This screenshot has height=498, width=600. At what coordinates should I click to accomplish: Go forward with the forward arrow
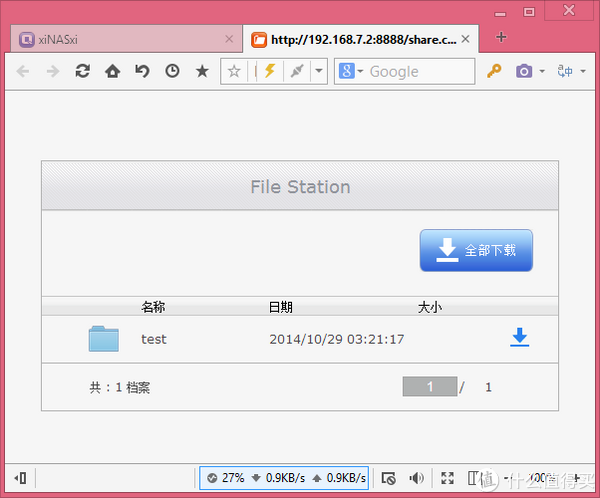[x=53, y=71]
